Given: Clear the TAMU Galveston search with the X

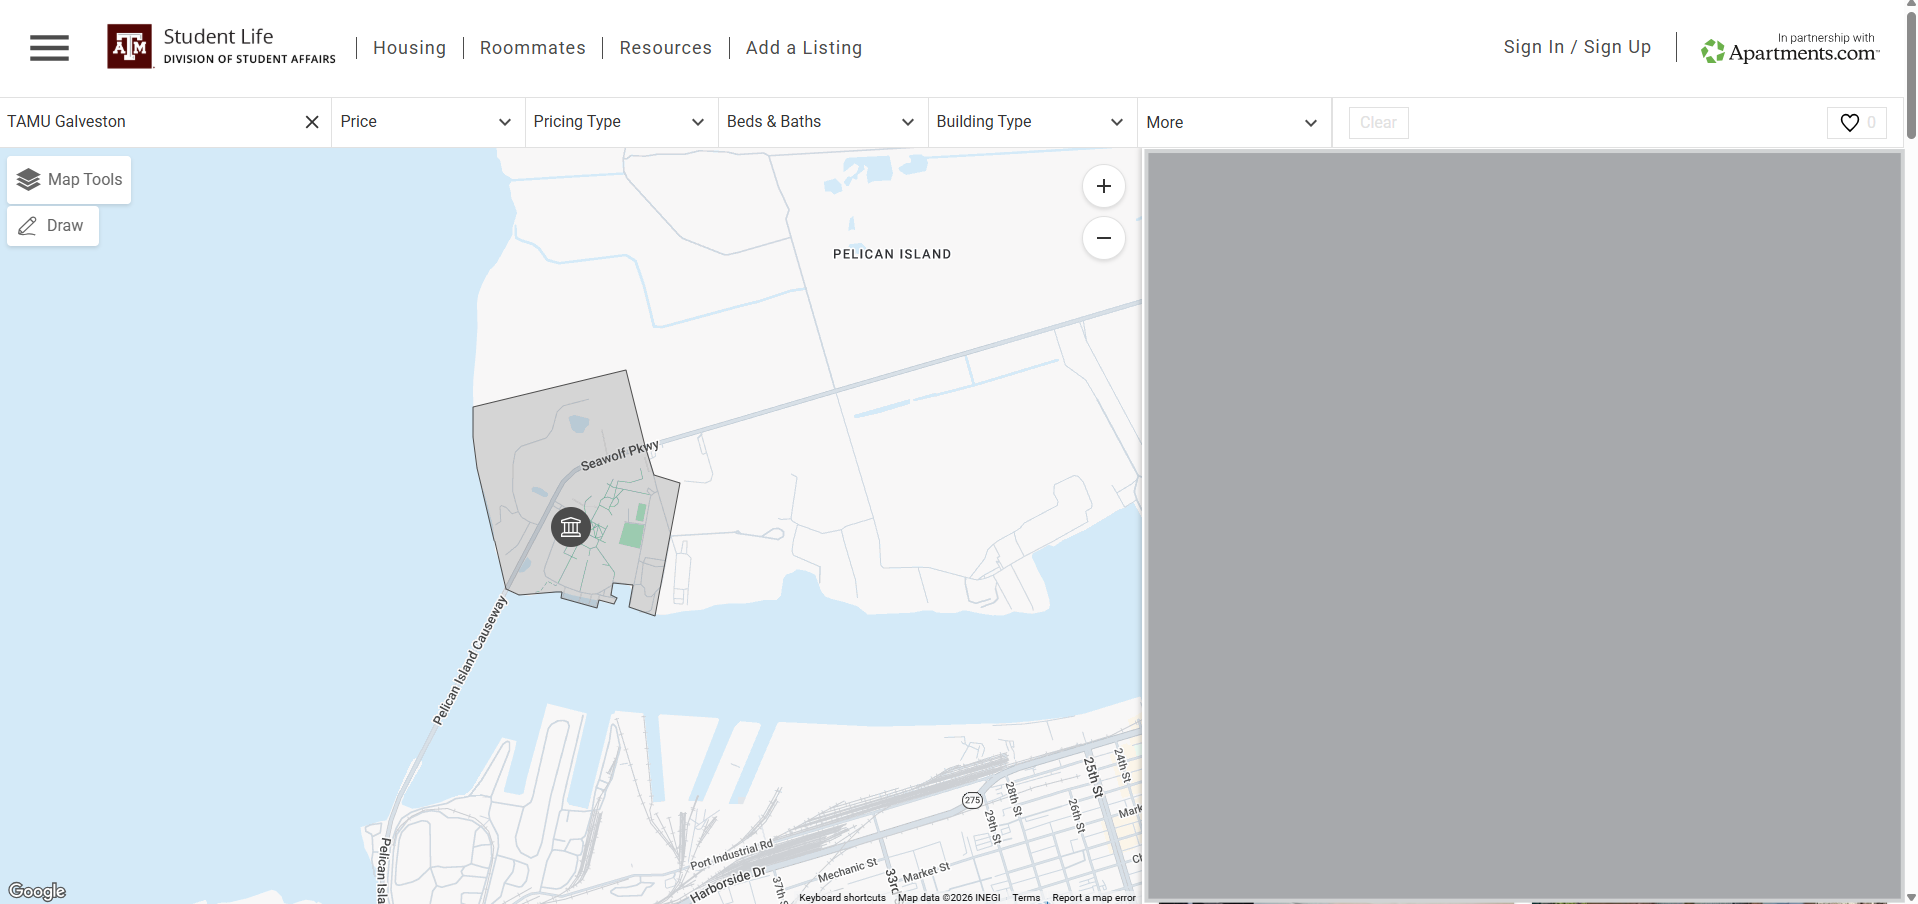Looking at the screenshot, I should (311, 121).
